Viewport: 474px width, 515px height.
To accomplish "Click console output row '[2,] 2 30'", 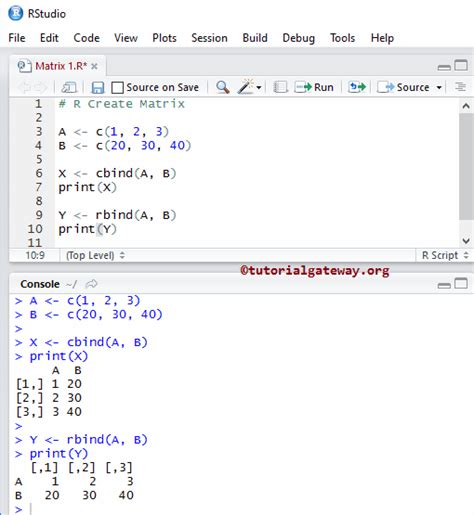I will pos(49,398).
